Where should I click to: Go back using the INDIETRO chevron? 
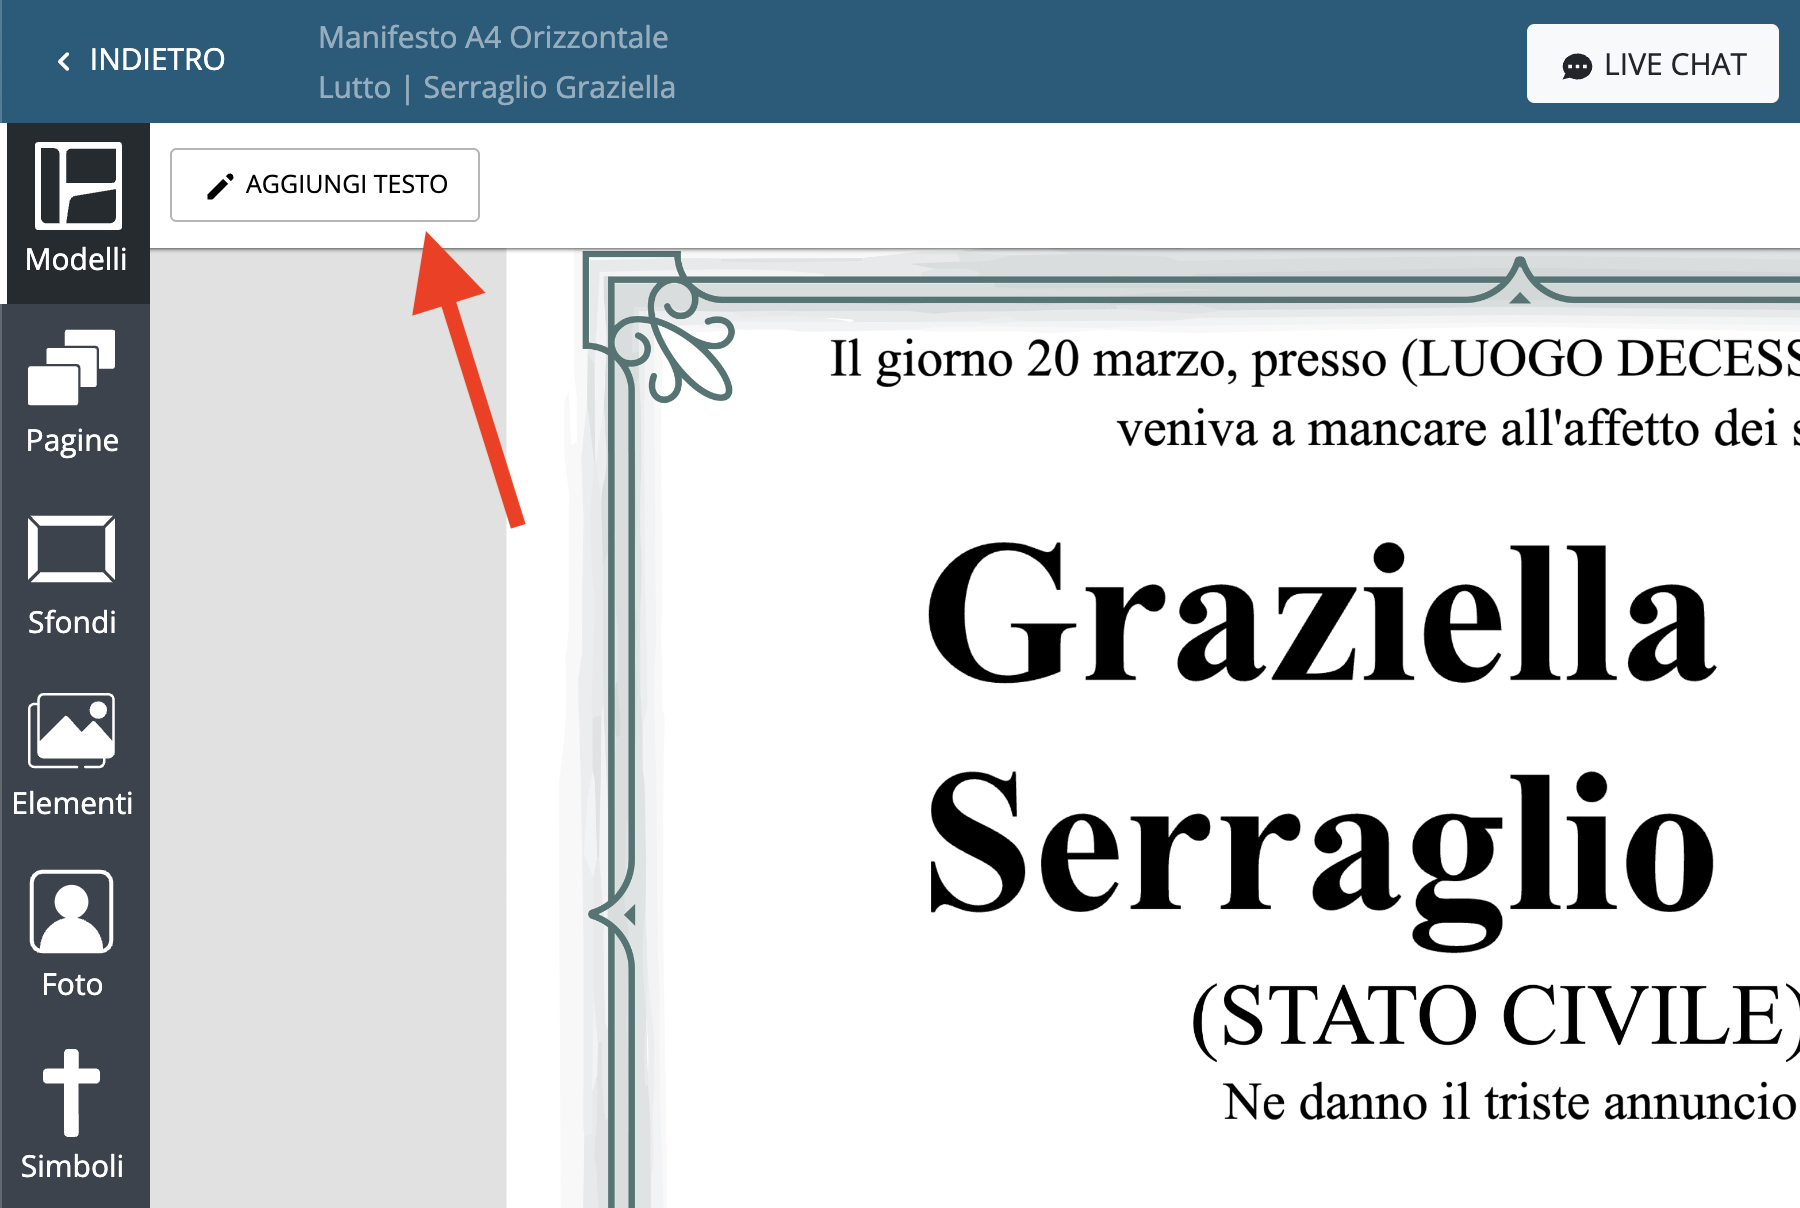(x=65, y=61)
